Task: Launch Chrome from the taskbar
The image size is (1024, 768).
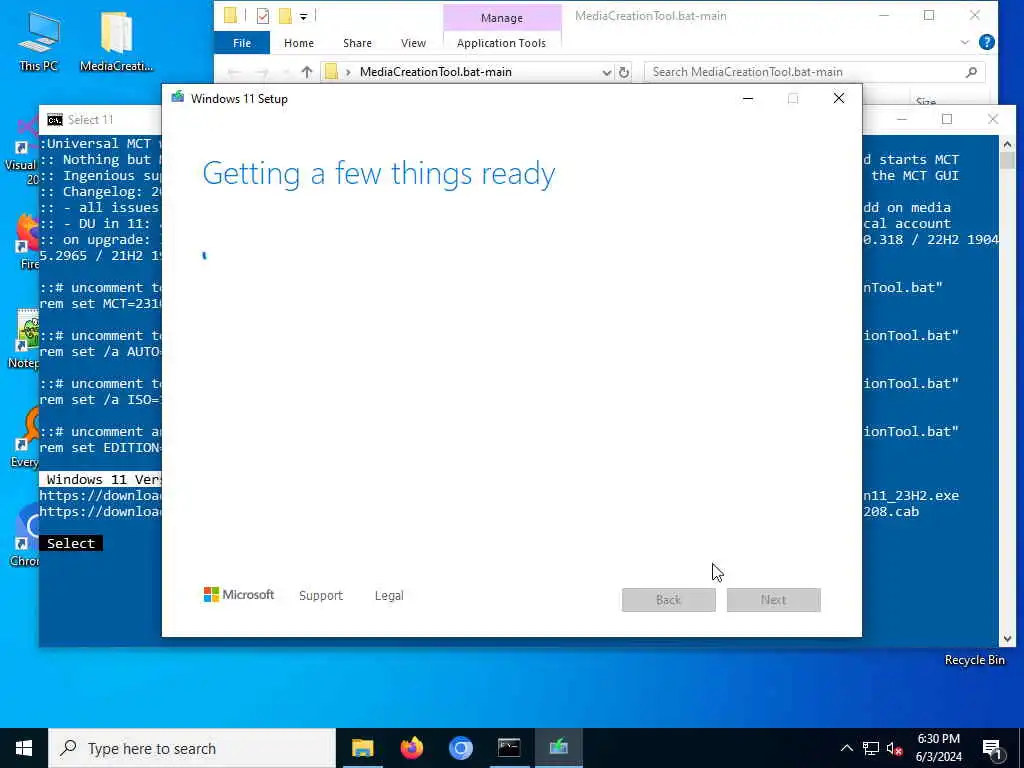Action: (460, 748)
